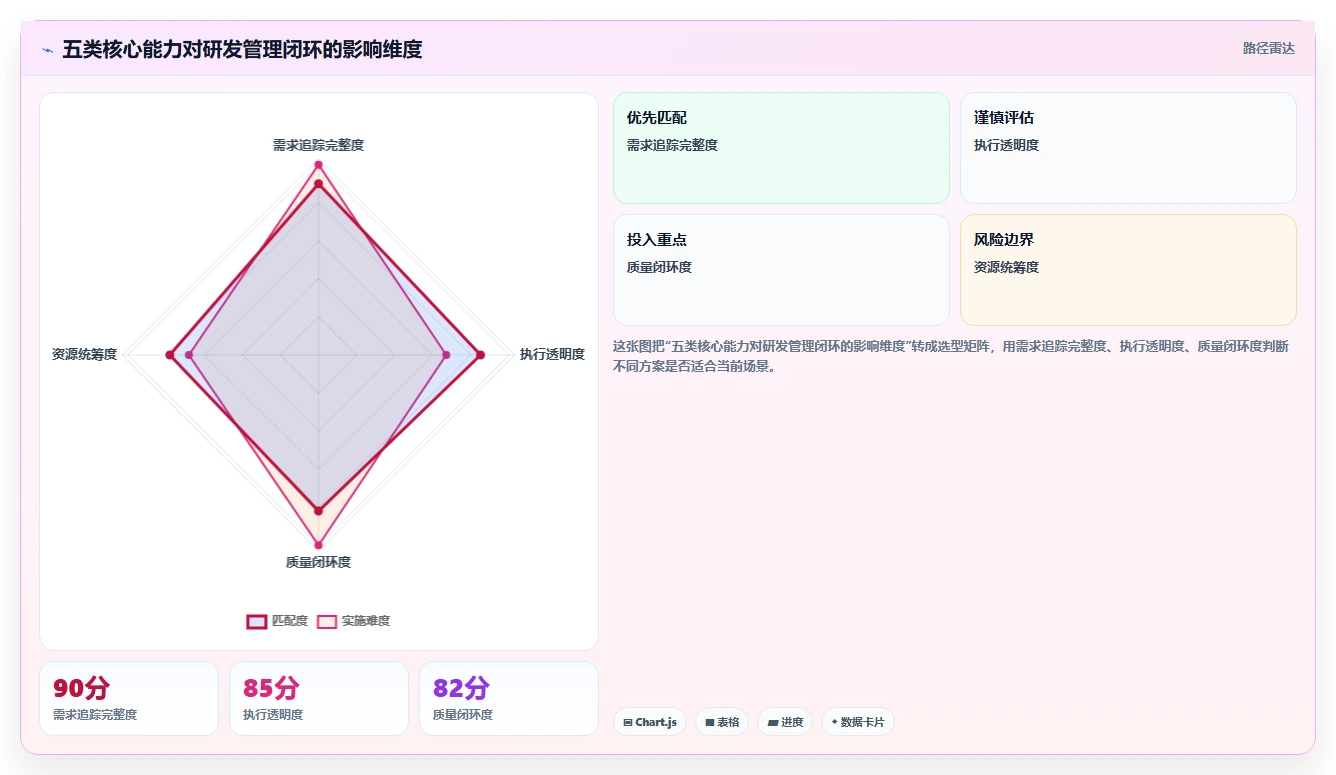Select the 进度 tag
Screen dimensions: 1336x775
pyautogui.click(x=785, y=722)
